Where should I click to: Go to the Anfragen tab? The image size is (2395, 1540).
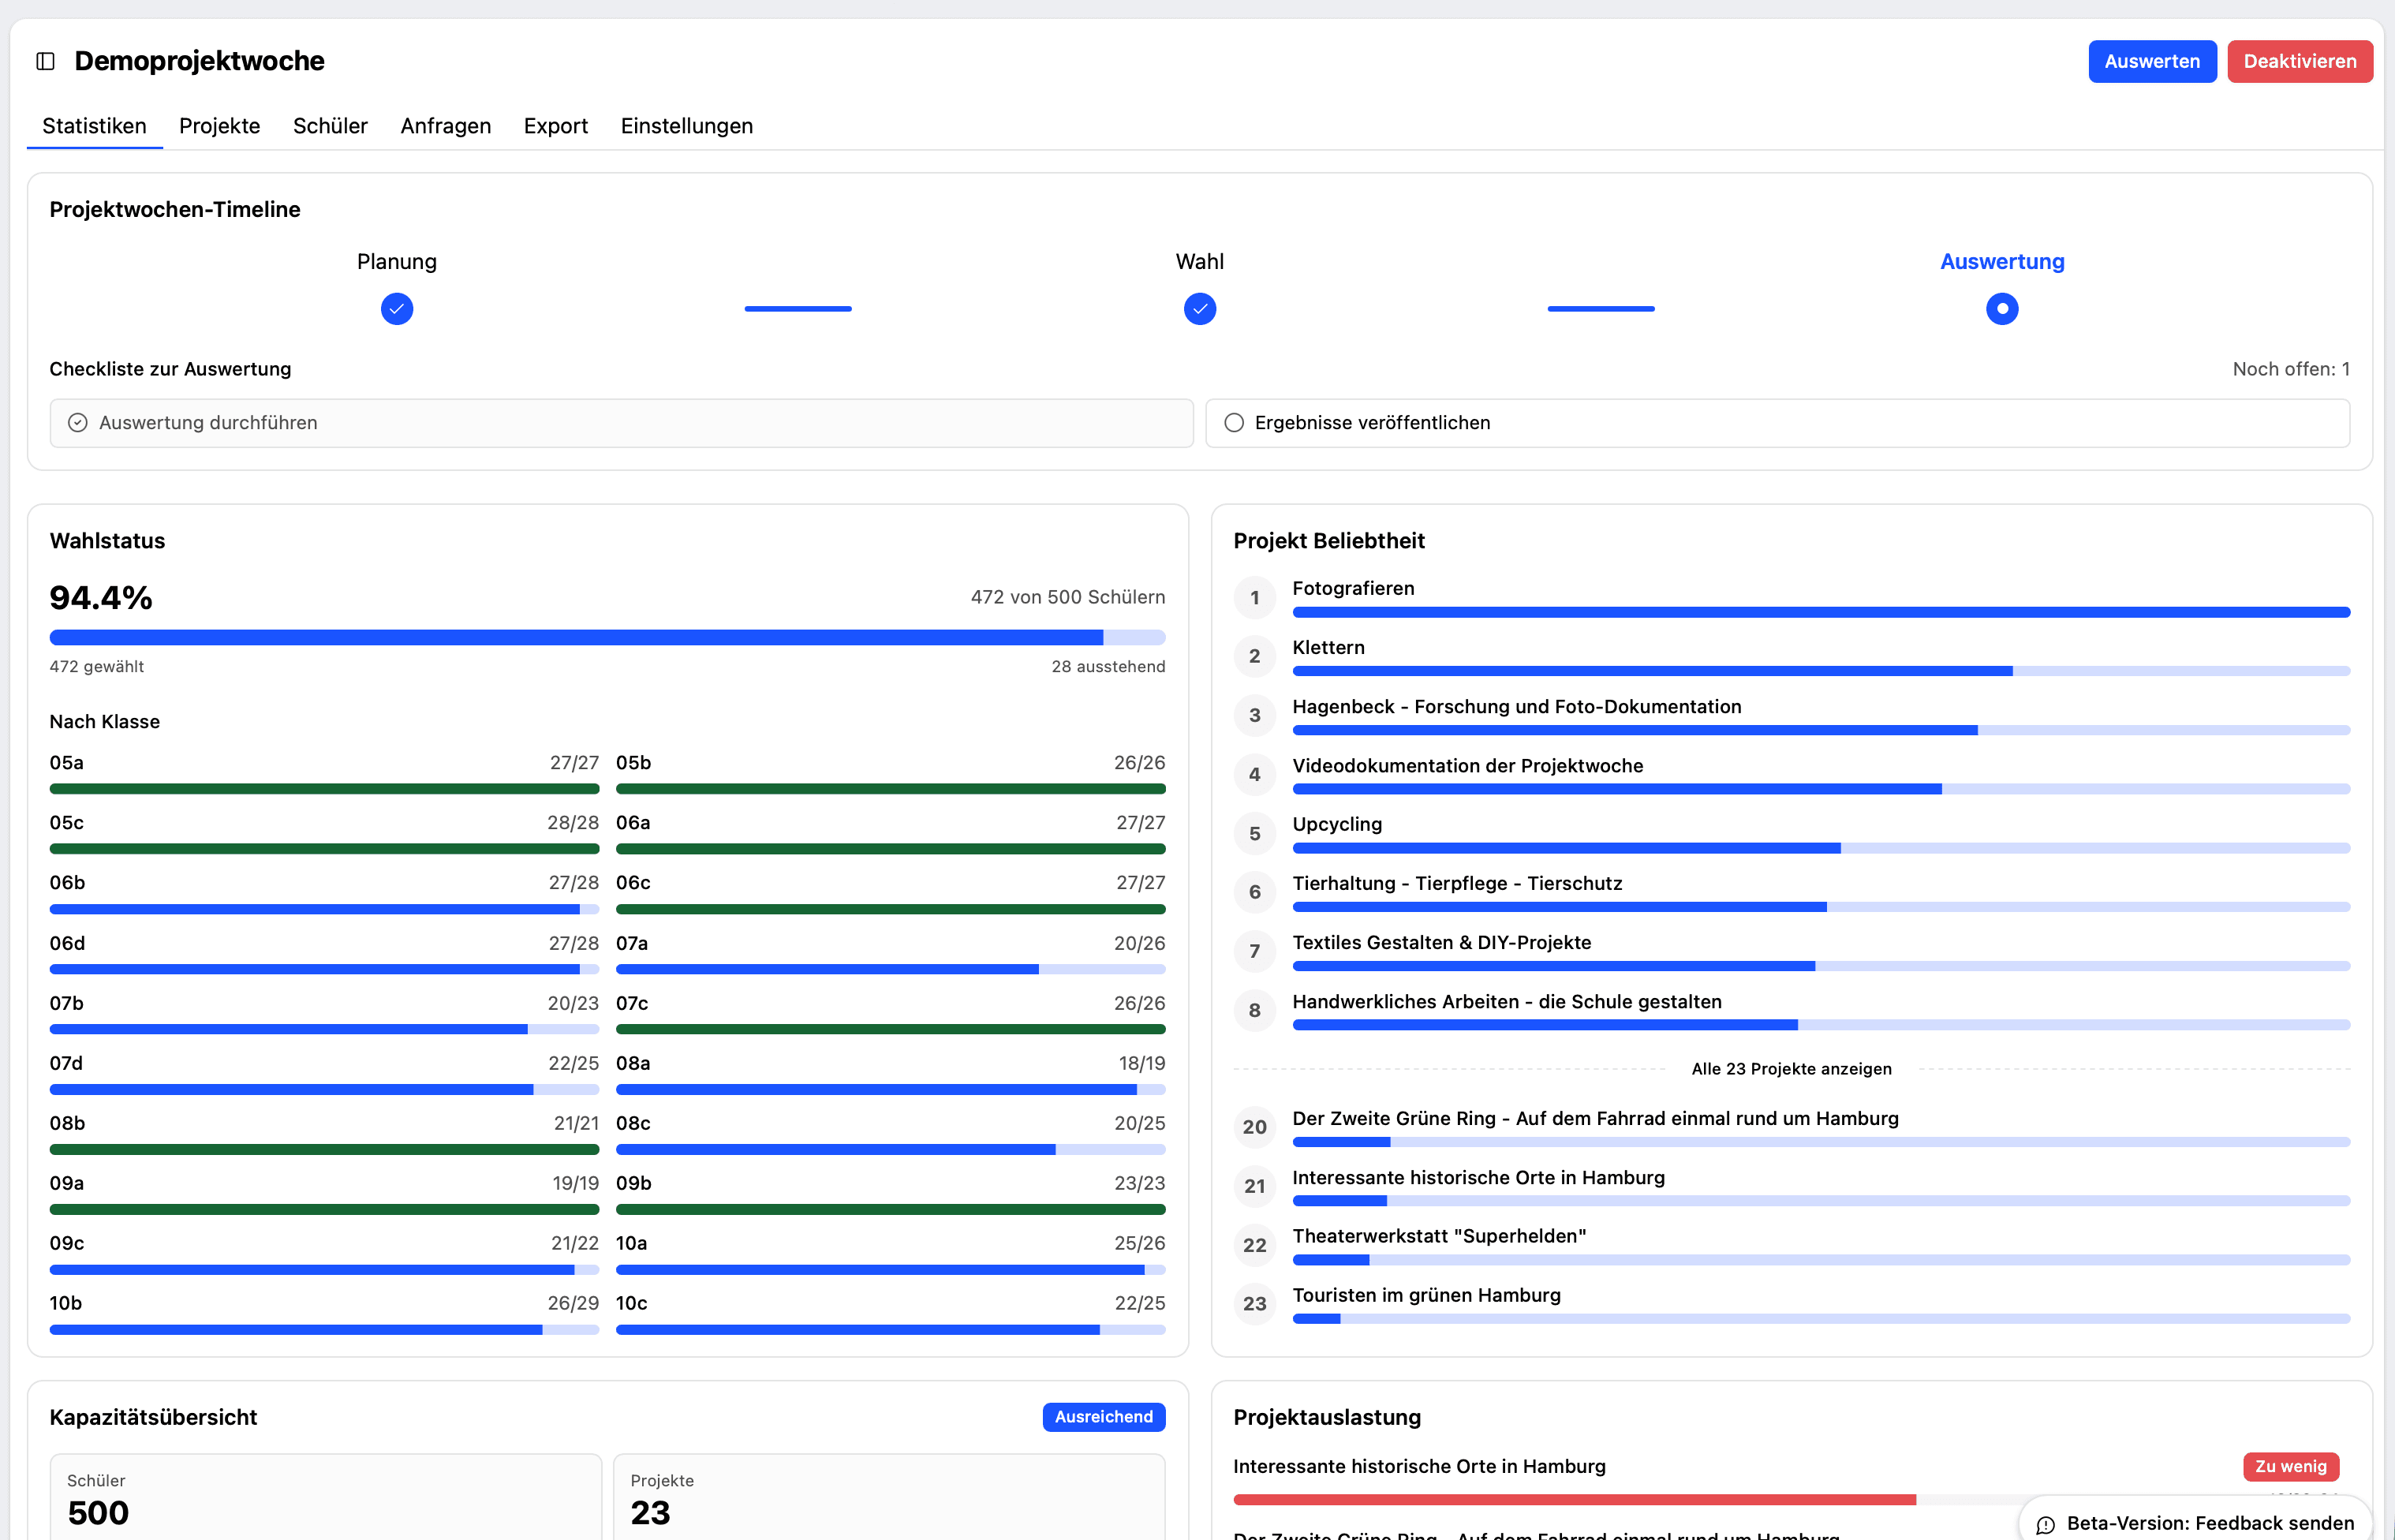pyautogui.click(x=446, y=126)
